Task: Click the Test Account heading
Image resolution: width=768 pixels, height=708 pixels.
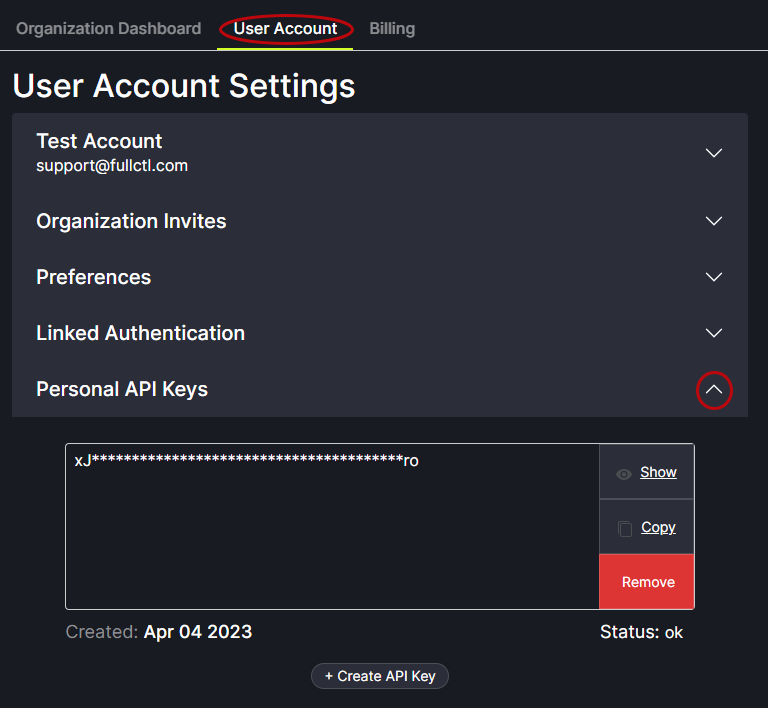Action: [99, 141]
